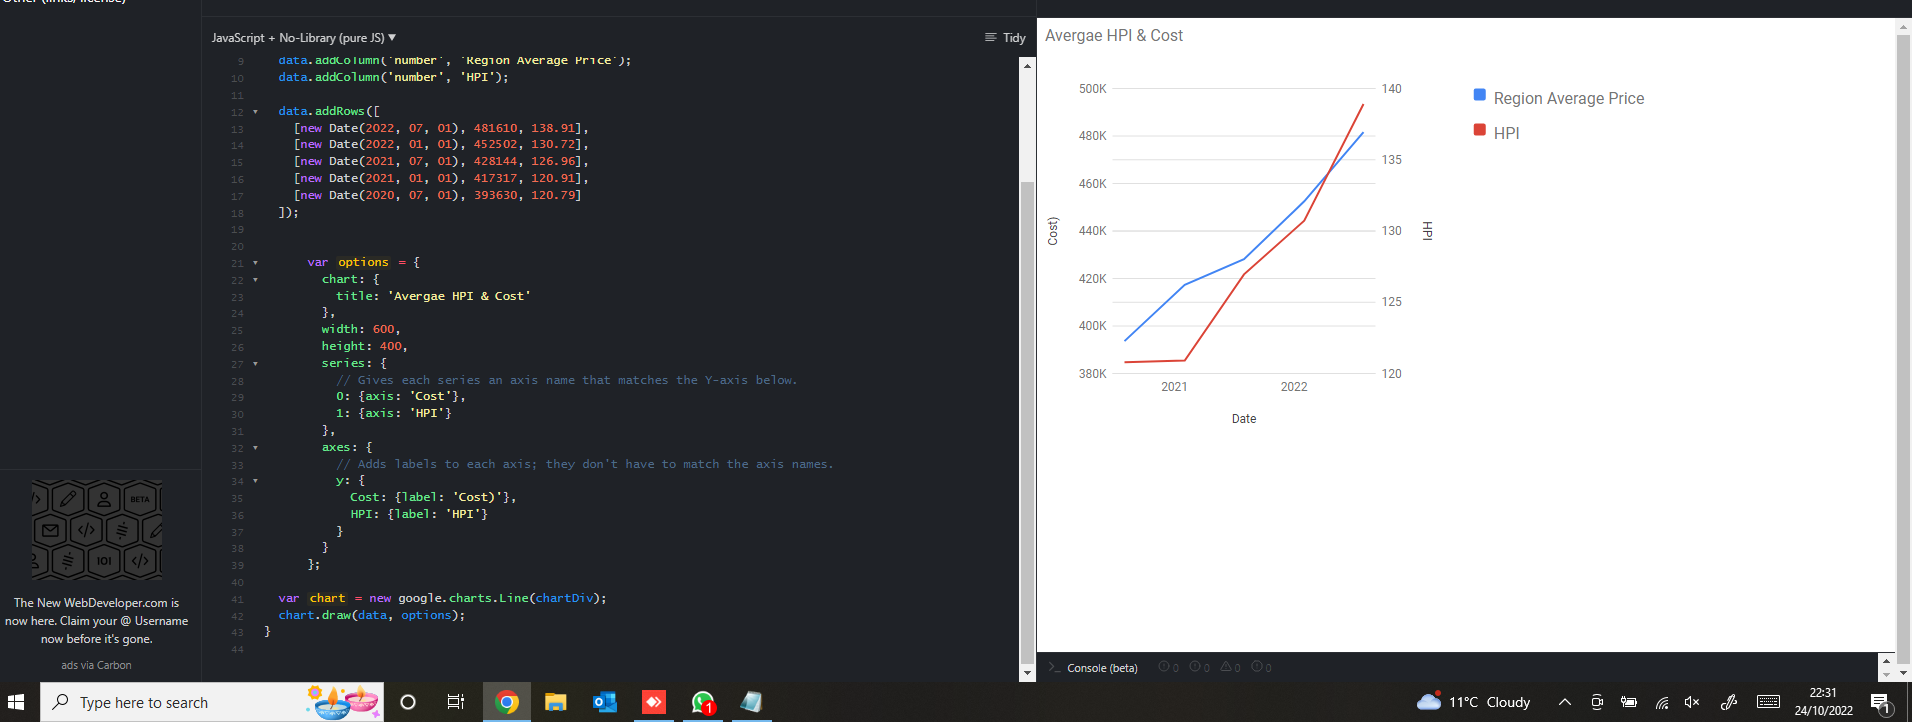Open WhatsApp from the taskbar

click(703, 702)
